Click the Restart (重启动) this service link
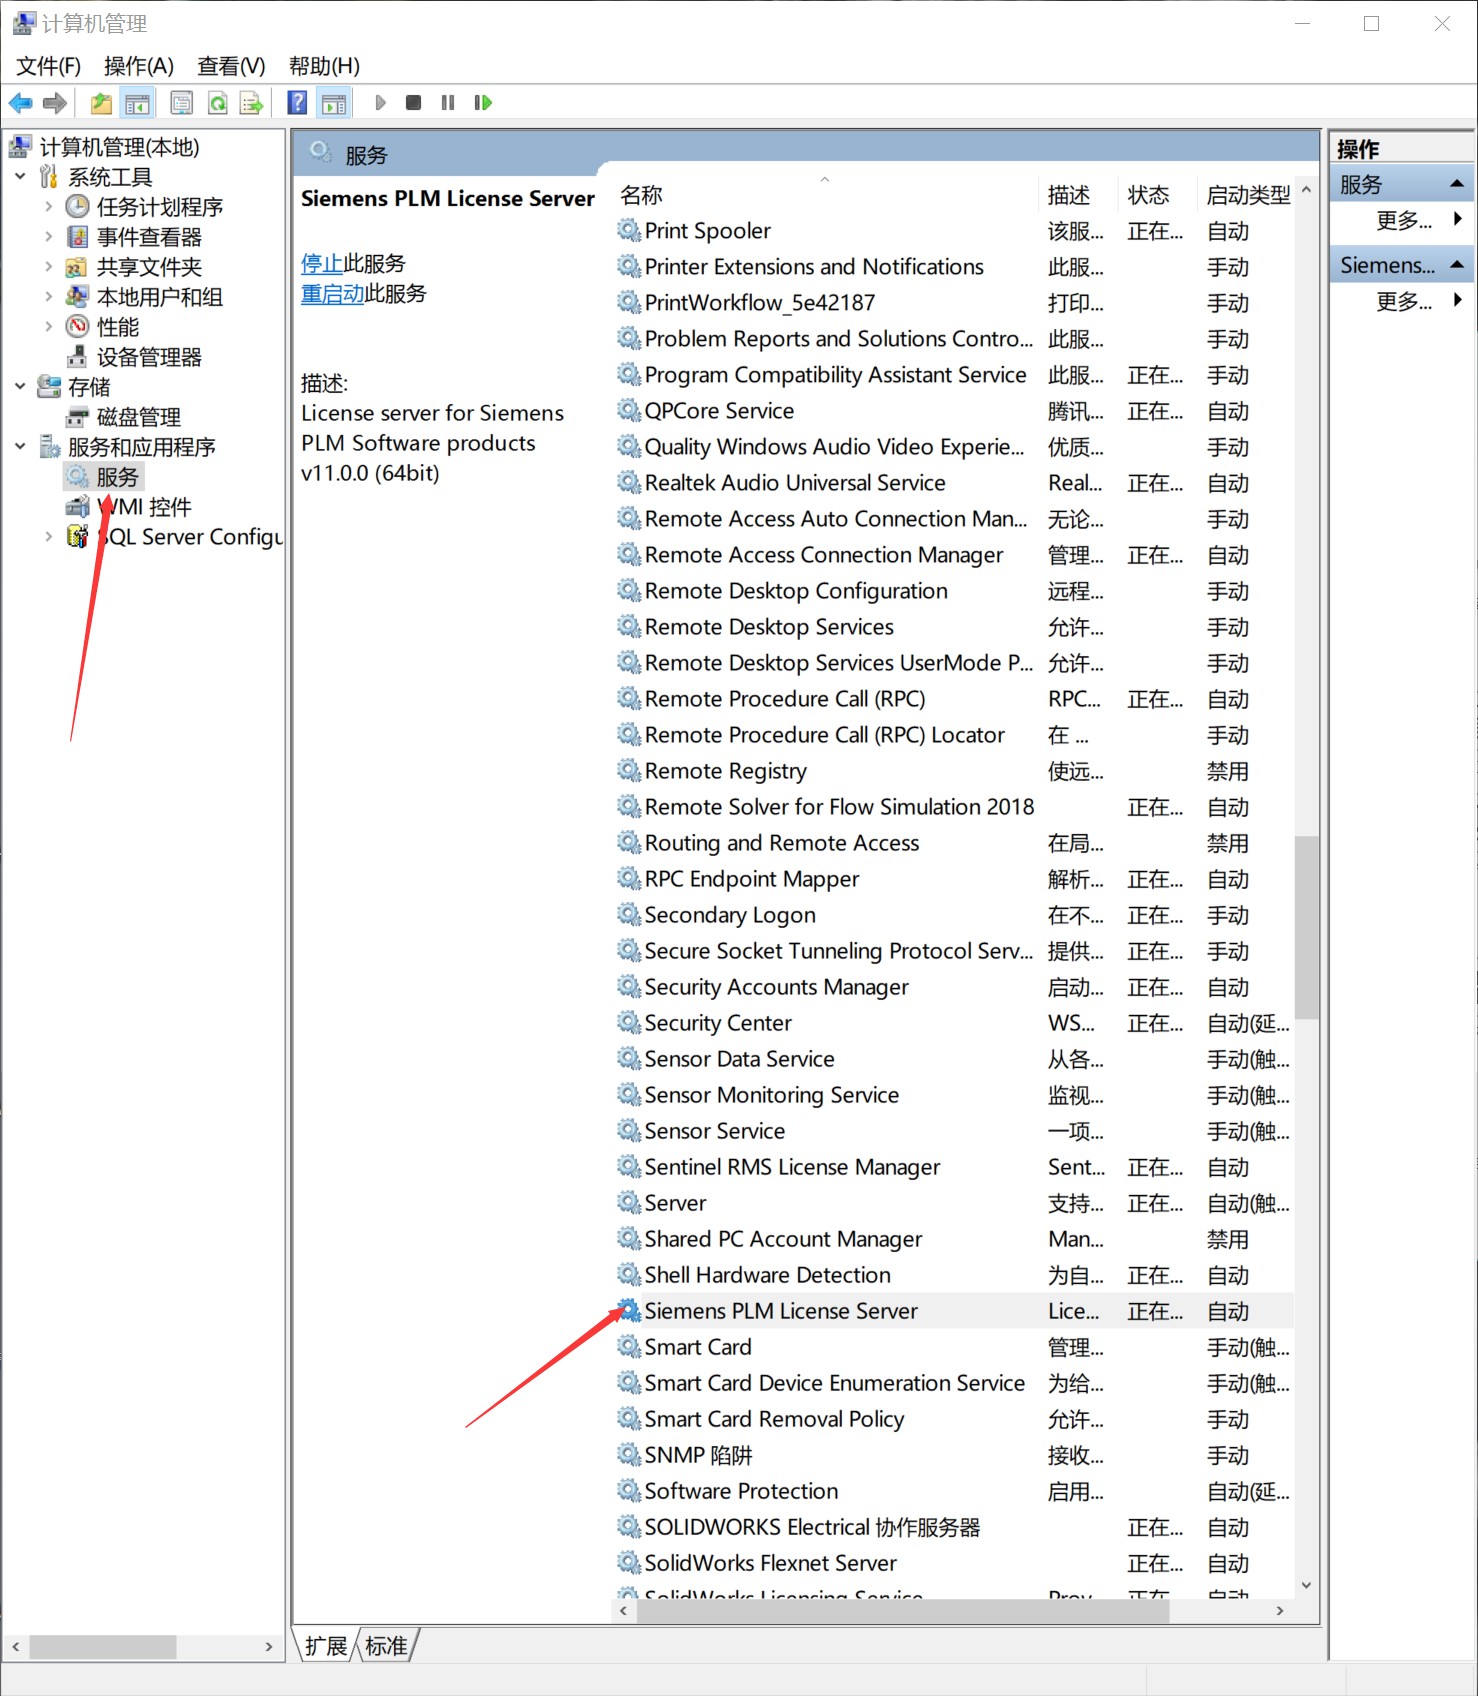Viewport: 1478px width, 1696px height. click(333, 294)
